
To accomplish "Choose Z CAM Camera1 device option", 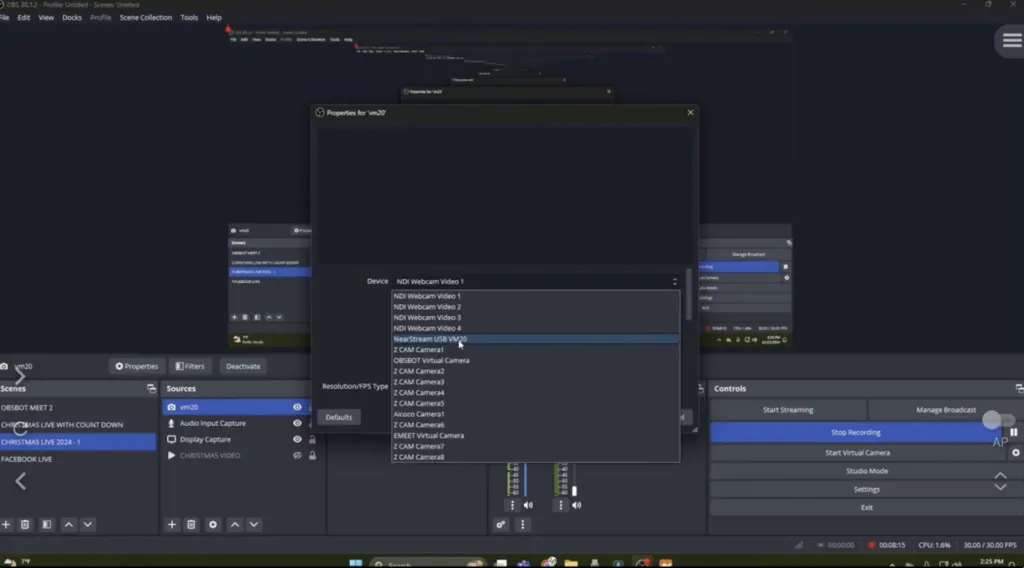I will click(x=536, y=350).
